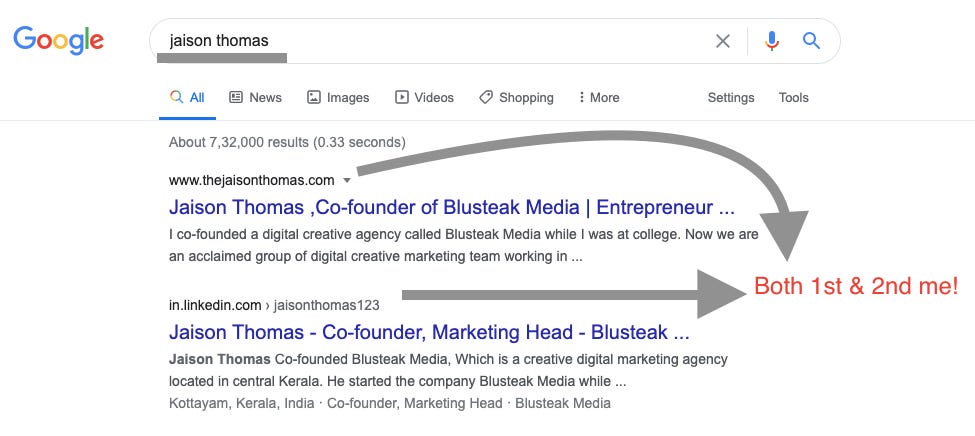The height and width of the screenshot is (436, 975).
Task: Open the LinkedIn Jaison Thomas Marketing Head result
Action: (429, 332)
